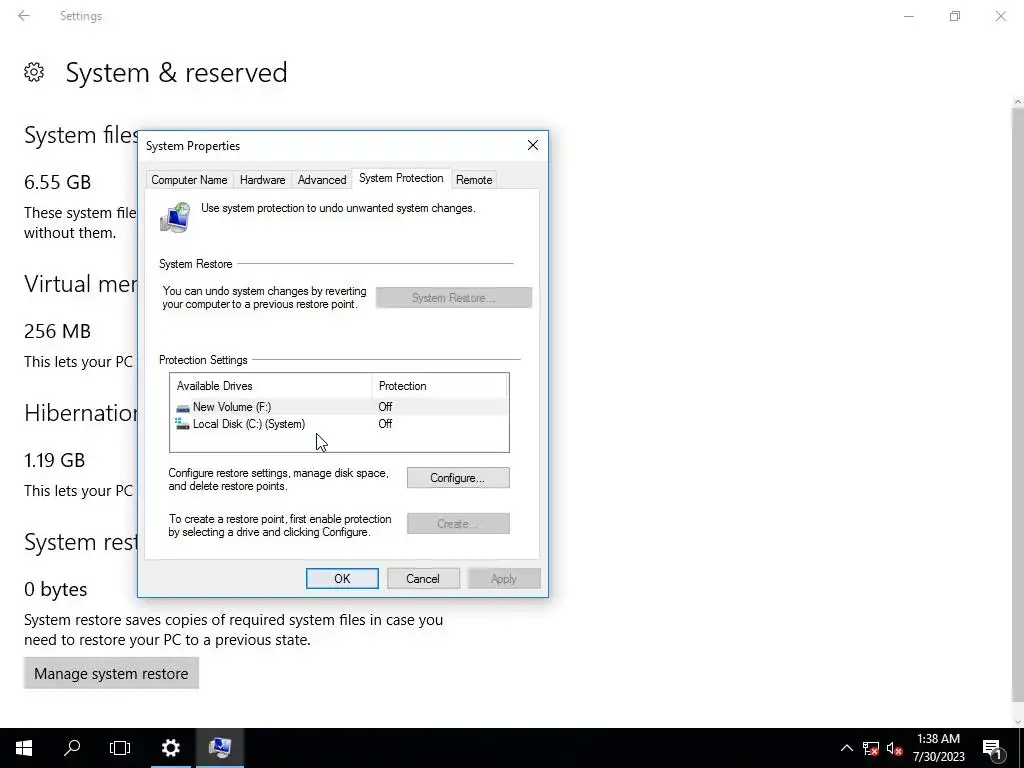Click Off status for Local Disk (C:)

click(x=385, y=424)
